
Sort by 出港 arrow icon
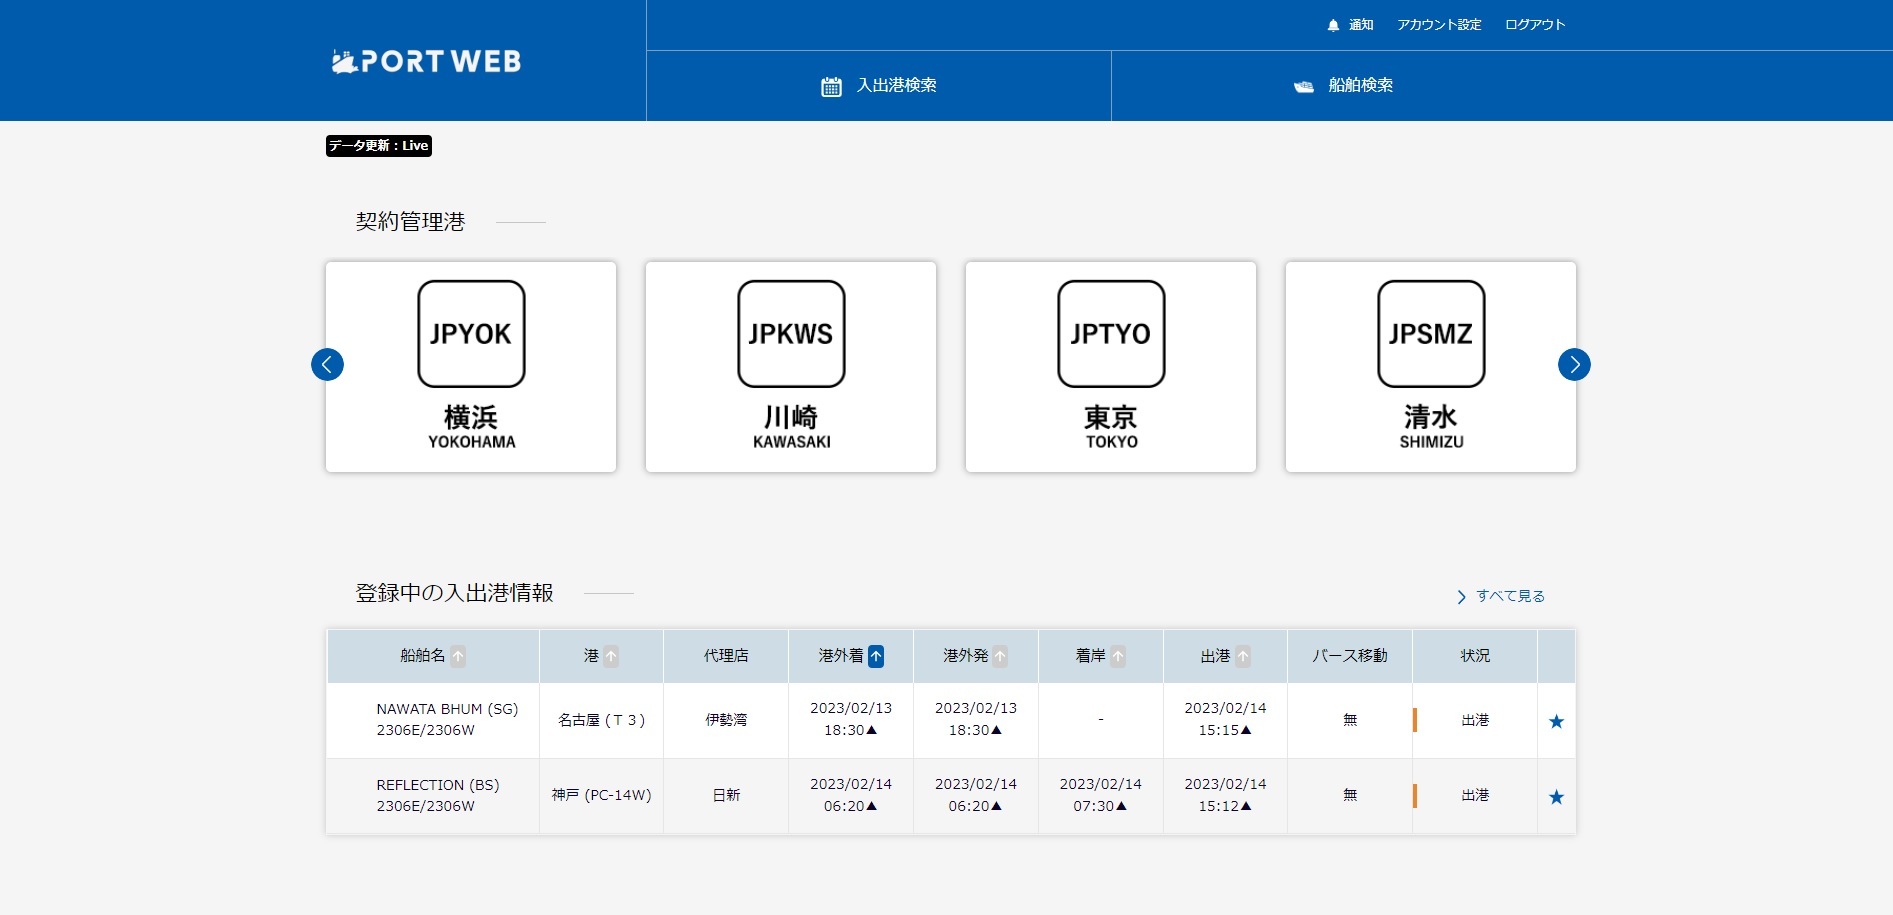1243,657
